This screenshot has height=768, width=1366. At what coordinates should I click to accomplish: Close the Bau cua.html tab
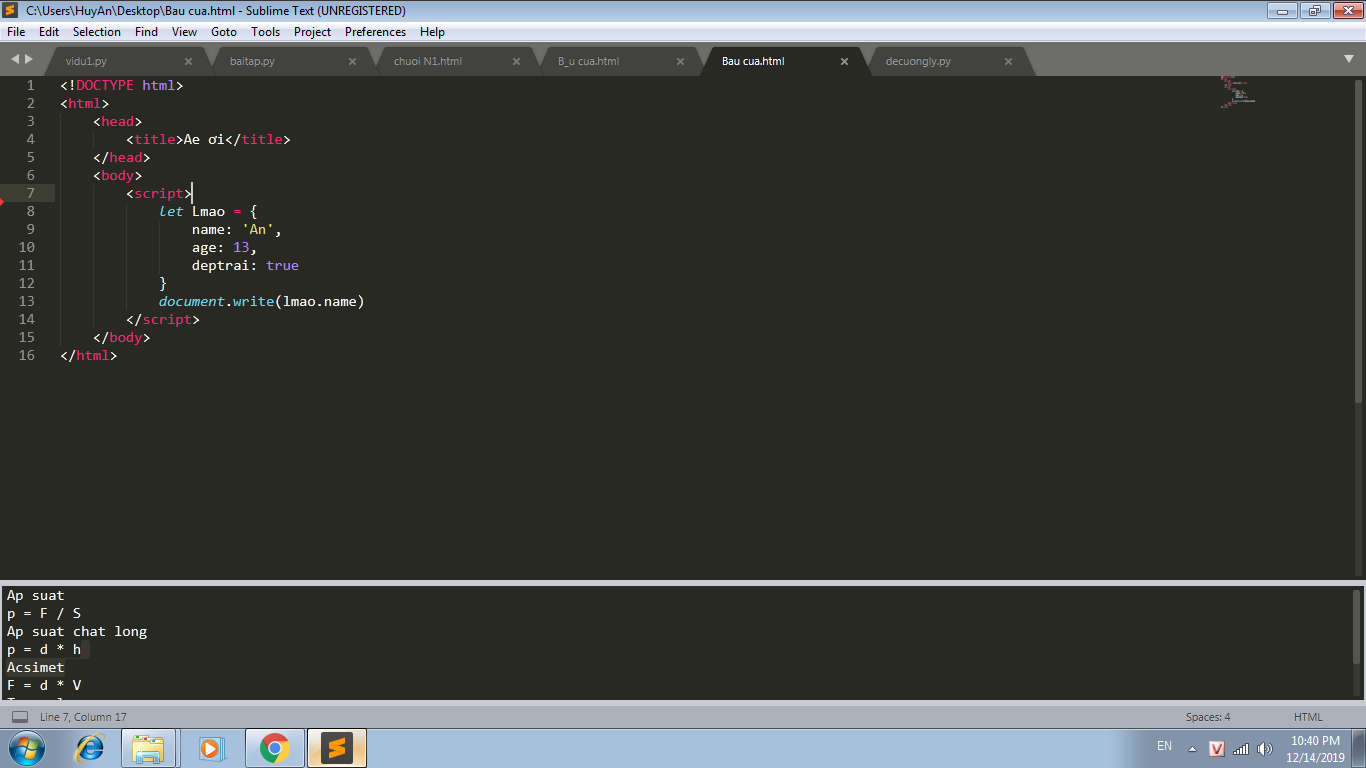coord(844,61)
